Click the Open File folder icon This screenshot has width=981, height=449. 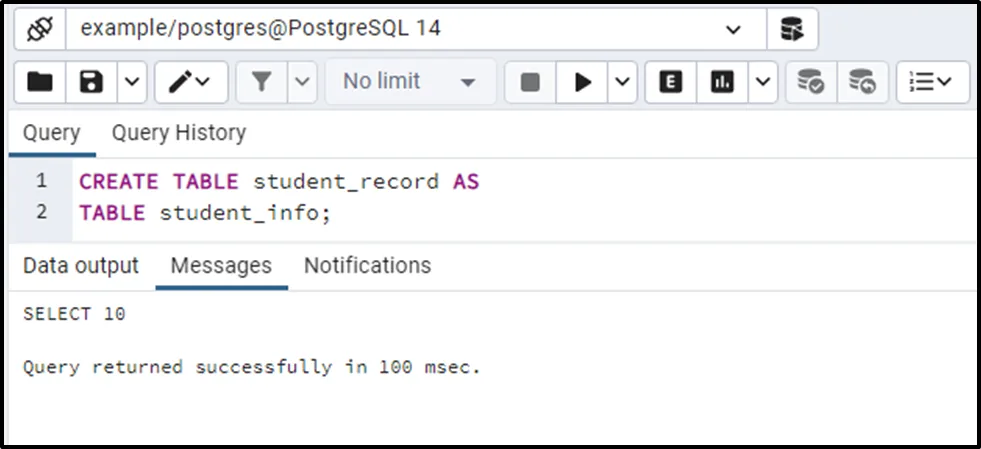[40, 82]
